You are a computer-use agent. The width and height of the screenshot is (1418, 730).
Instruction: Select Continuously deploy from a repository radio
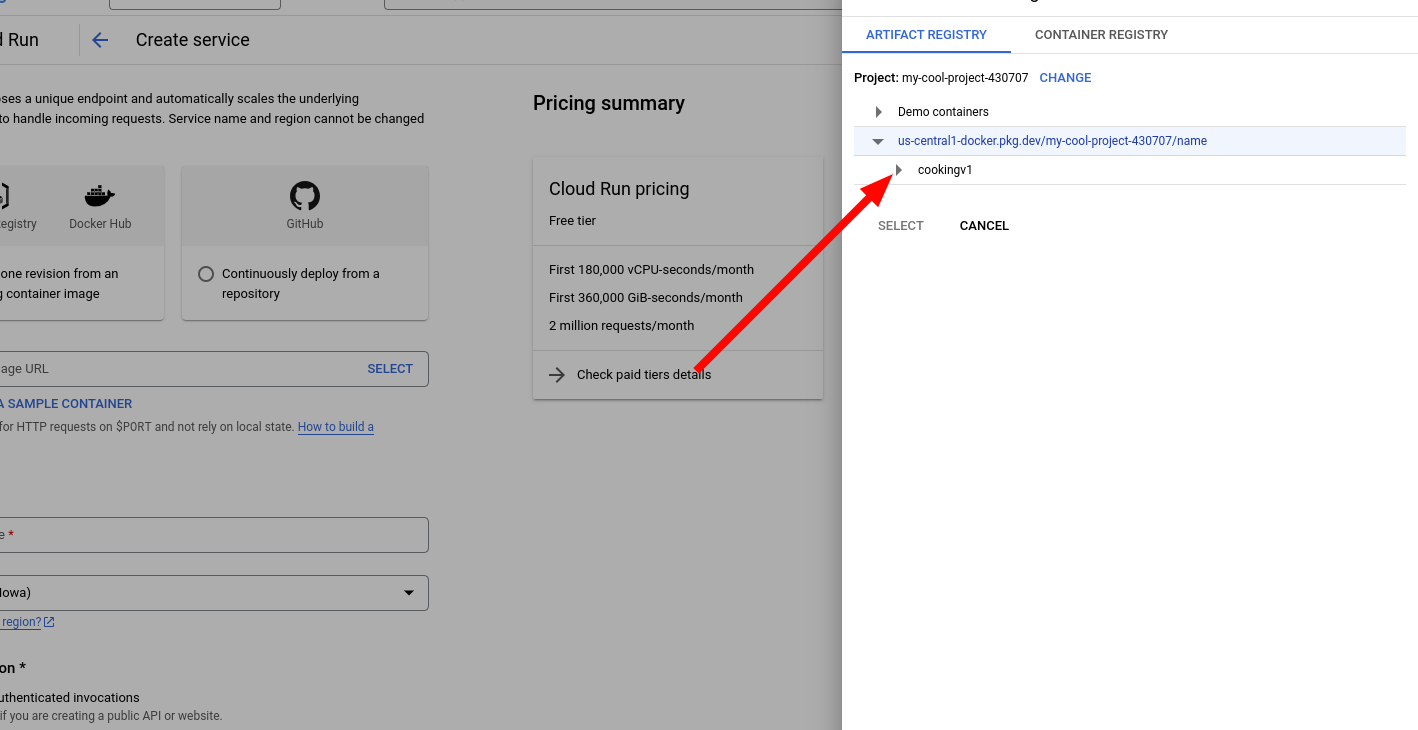(x=206, y=274)
